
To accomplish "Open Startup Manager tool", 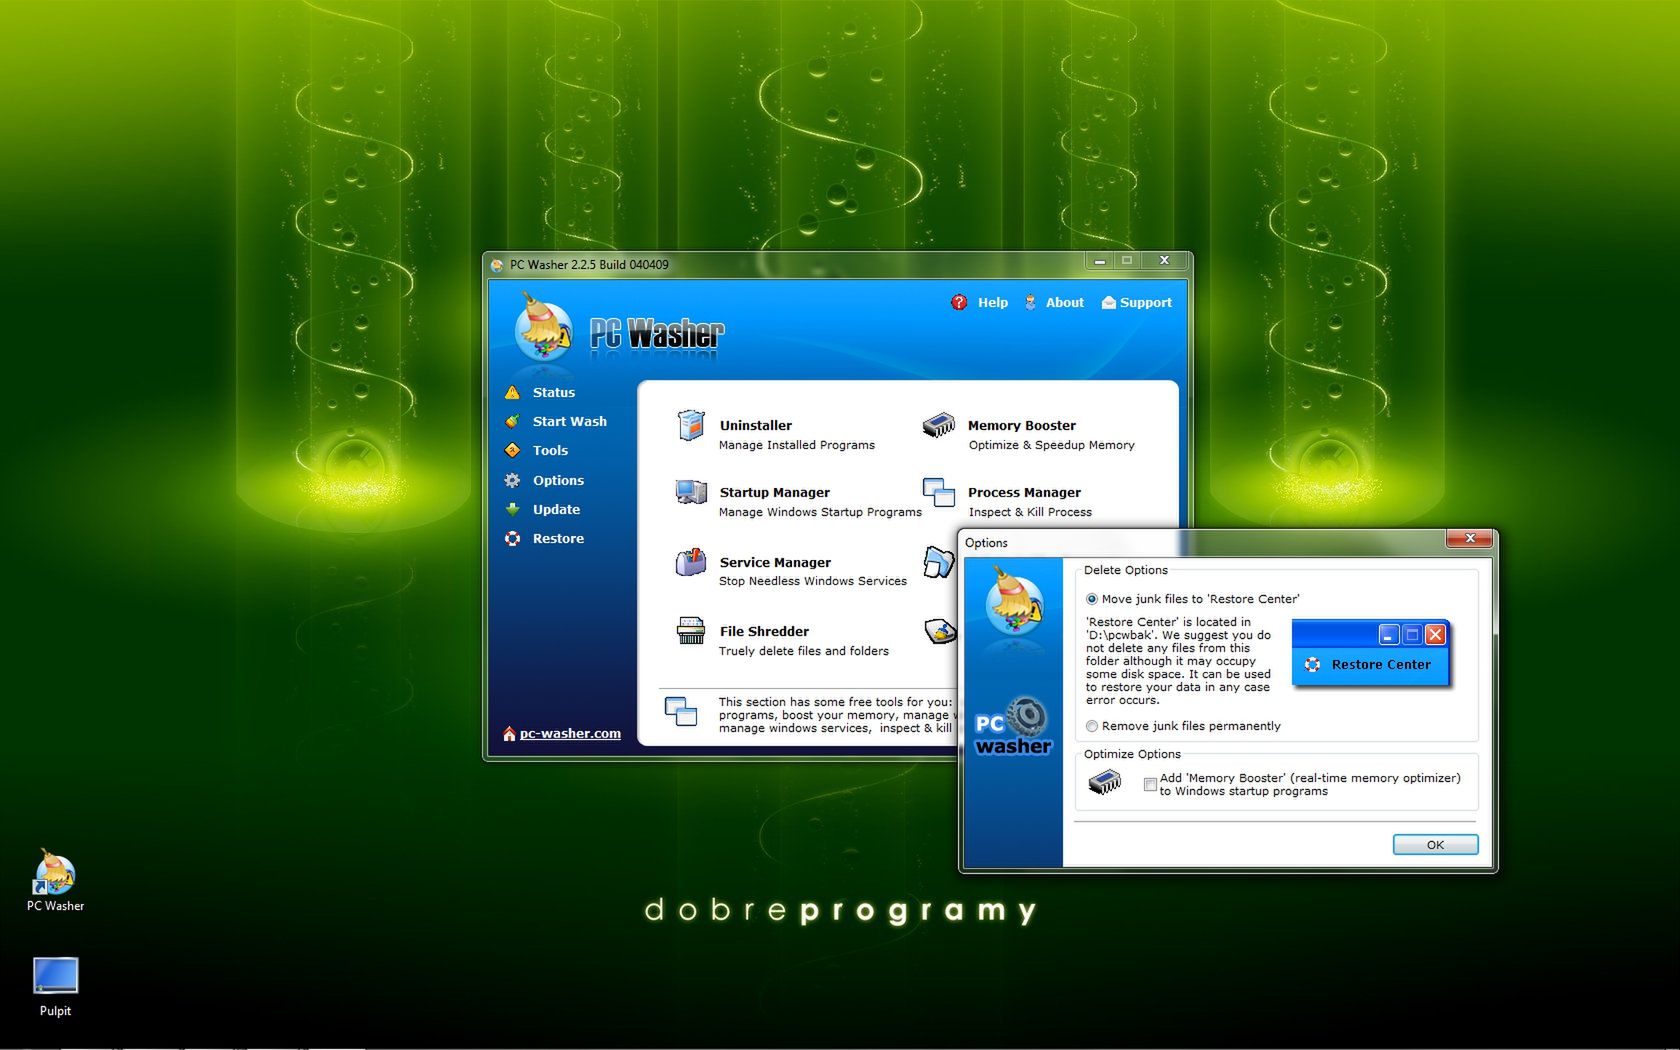I will tap(774, 493).
